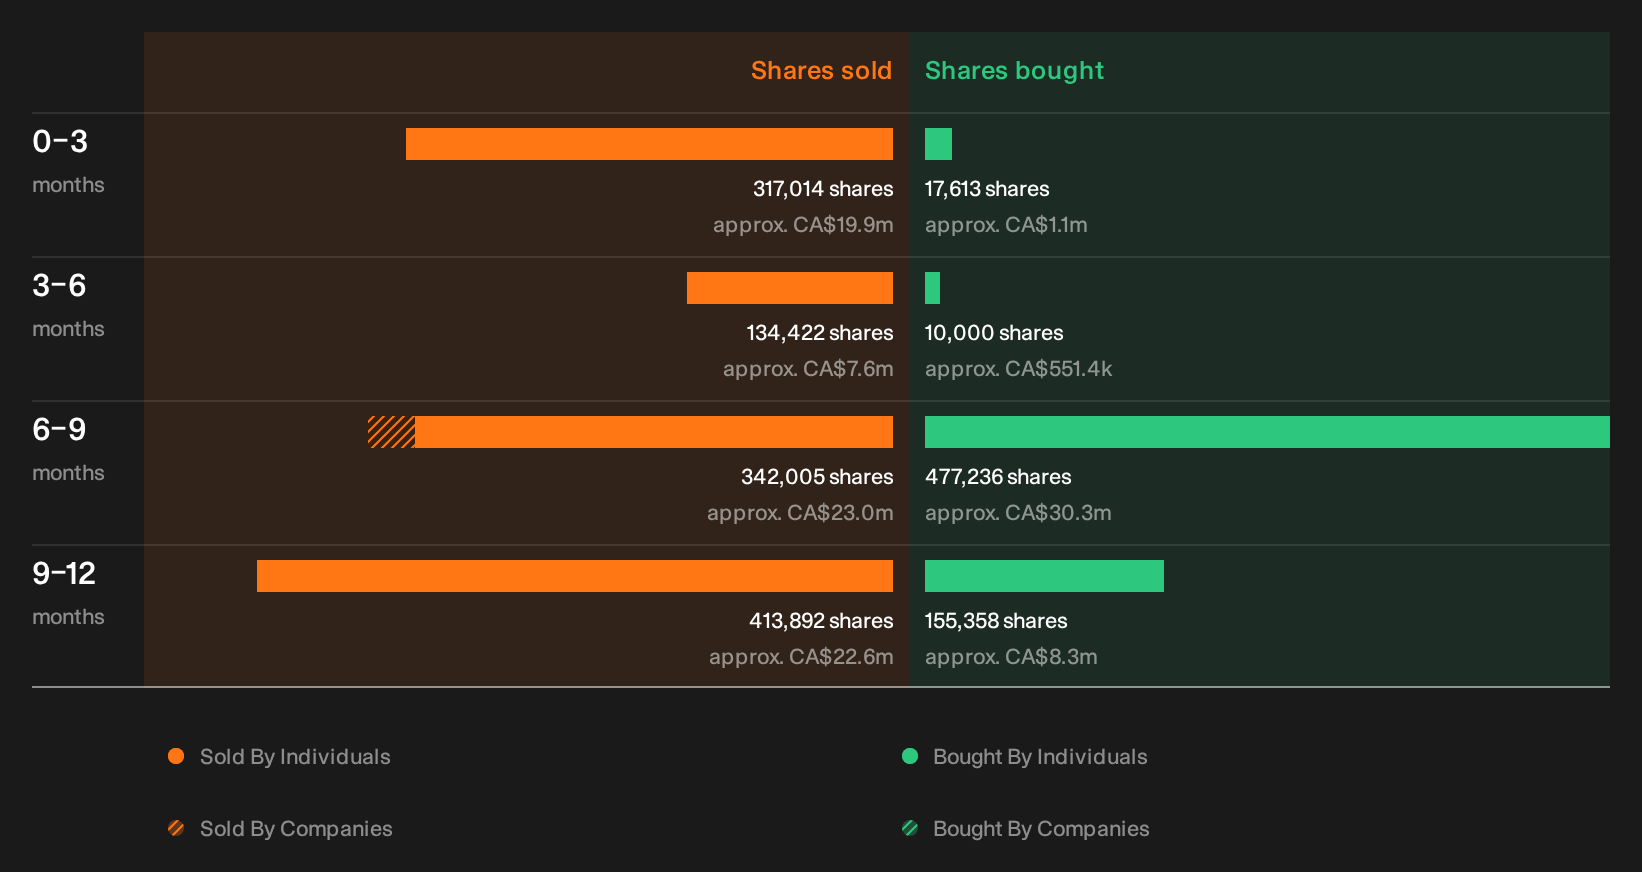
Task: Click the approx. CA$23.0m amount
Action: (800, 513)
